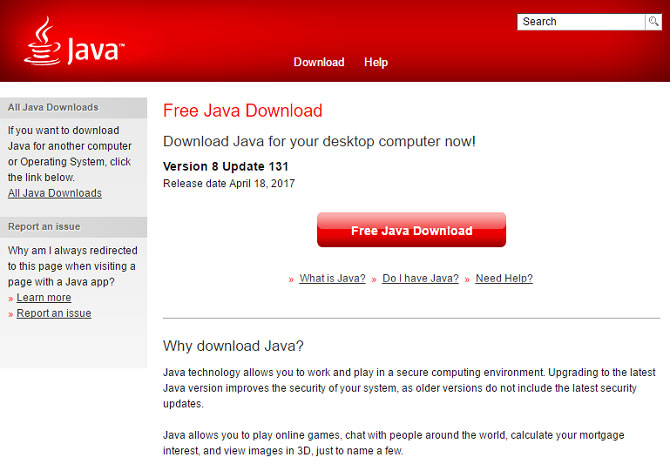
Task: Open the Do I have Java? link
Action: (x=420, y=279)
